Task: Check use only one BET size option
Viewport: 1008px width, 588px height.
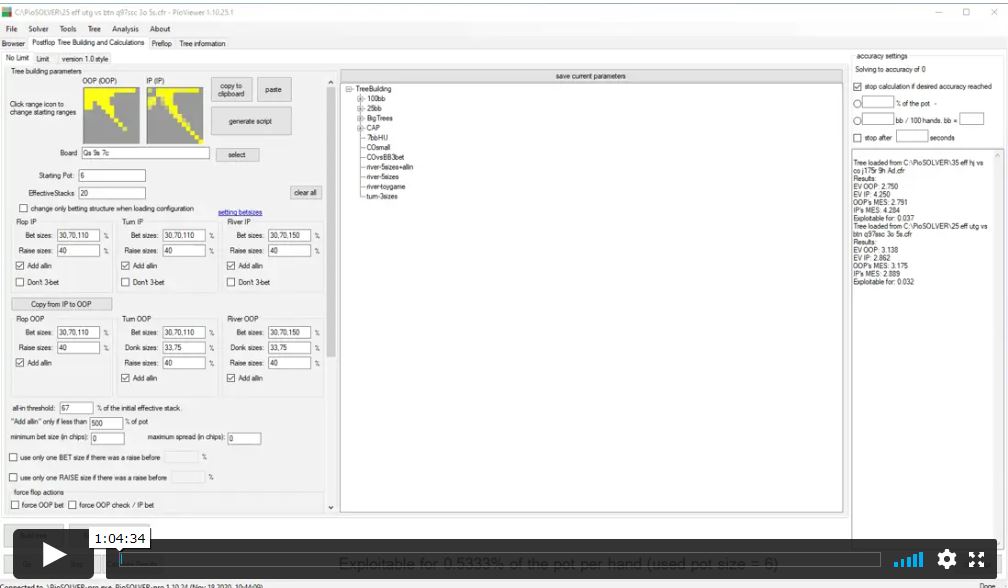Action: coord(13,457)
